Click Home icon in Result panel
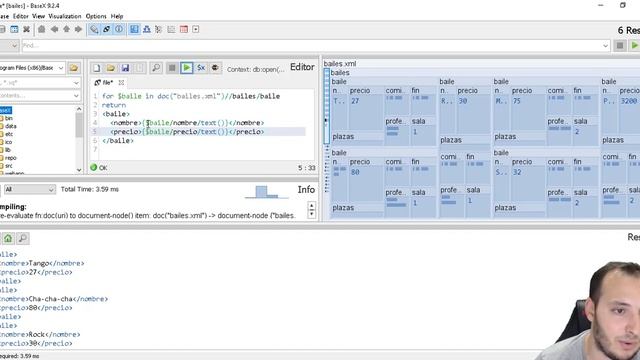This screenshot has width=640, height=360. tap(8, 238)
